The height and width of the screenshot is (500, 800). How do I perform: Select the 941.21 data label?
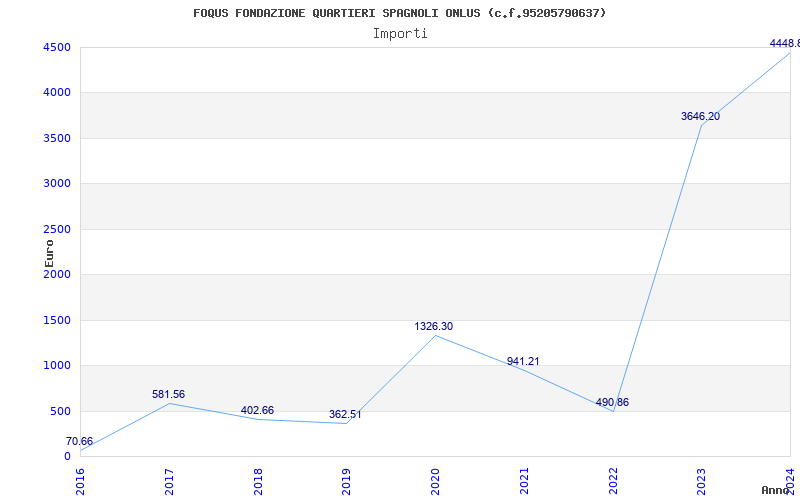pyautogui.click(x=523, y=361)
